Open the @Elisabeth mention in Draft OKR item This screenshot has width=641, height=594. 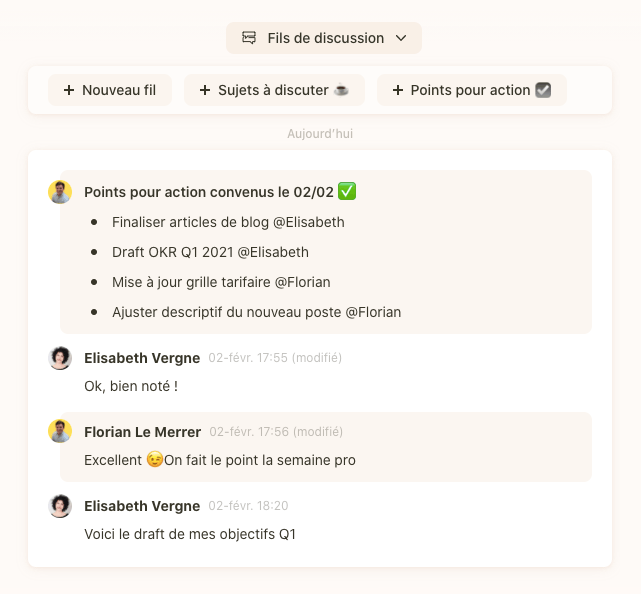point(273,252)
